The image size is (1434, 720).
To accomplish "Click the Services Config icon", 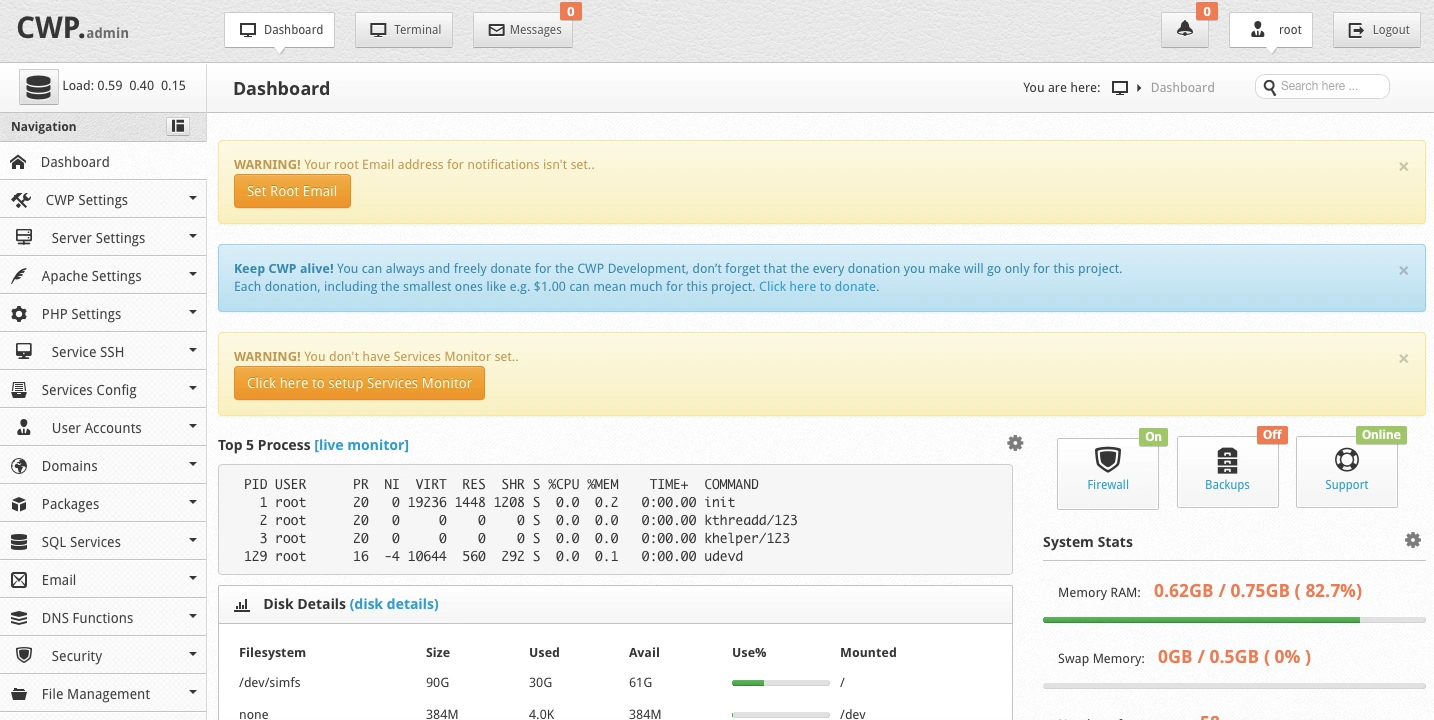I will point(19,390).
